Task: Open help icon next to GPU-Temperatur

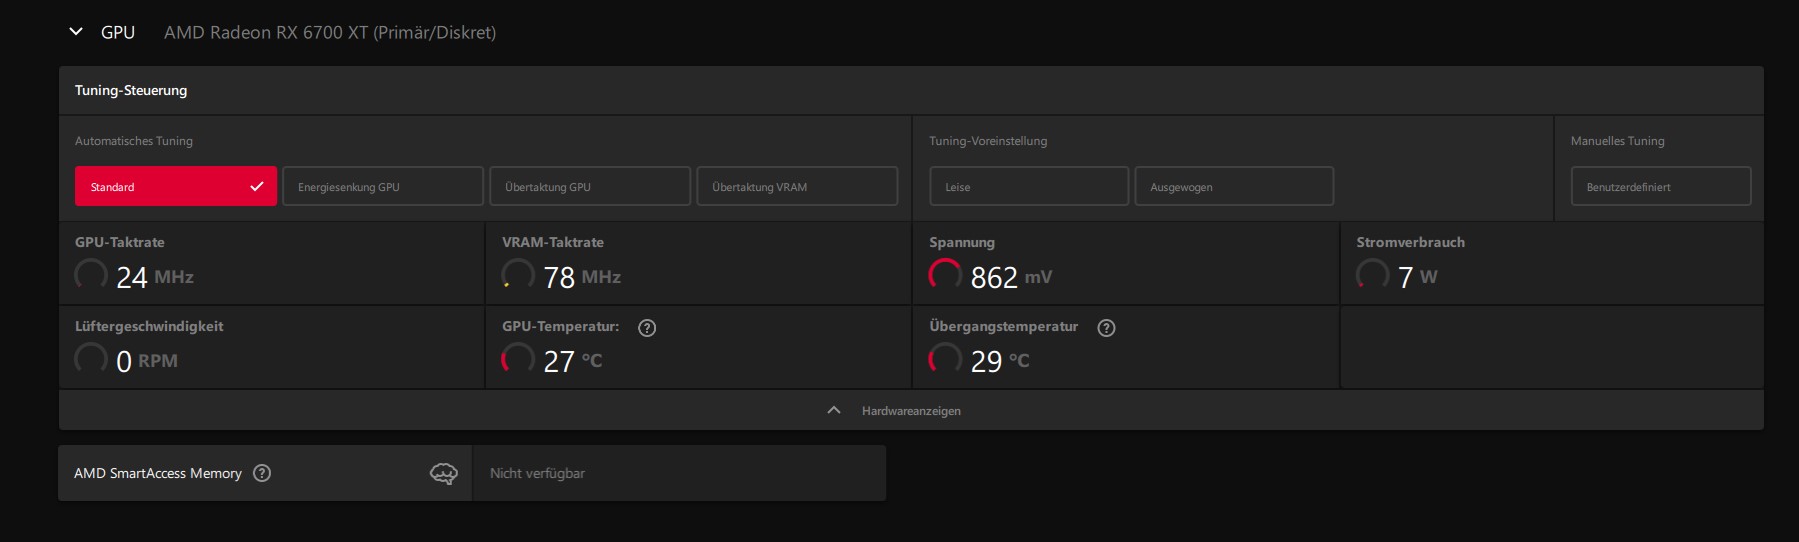Action: 647,328
